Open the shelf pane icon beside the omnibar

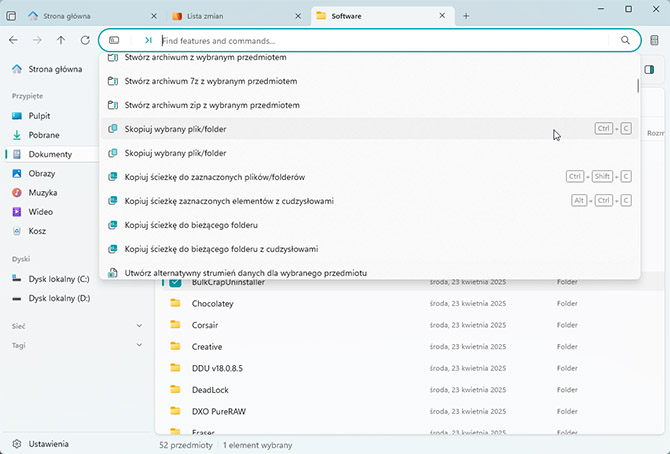pos(654,40)
